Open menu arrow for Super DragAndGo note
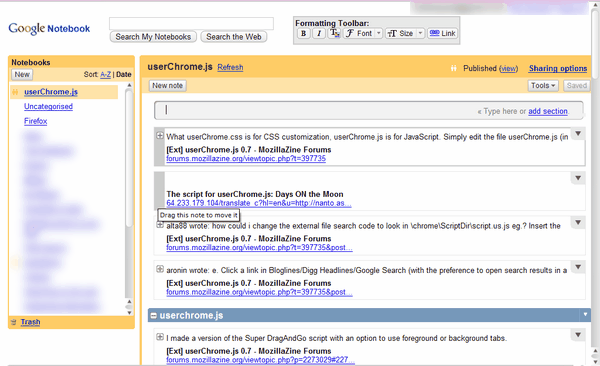This screenshot has height=366, width=600. [578, 335]
